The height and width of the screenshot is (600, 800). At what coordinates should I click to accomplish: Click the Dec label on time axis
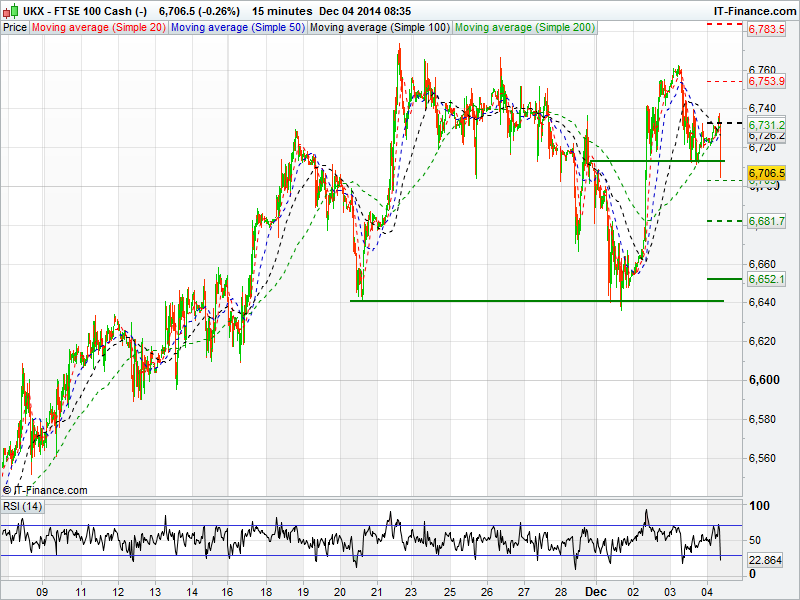[596, 591]
